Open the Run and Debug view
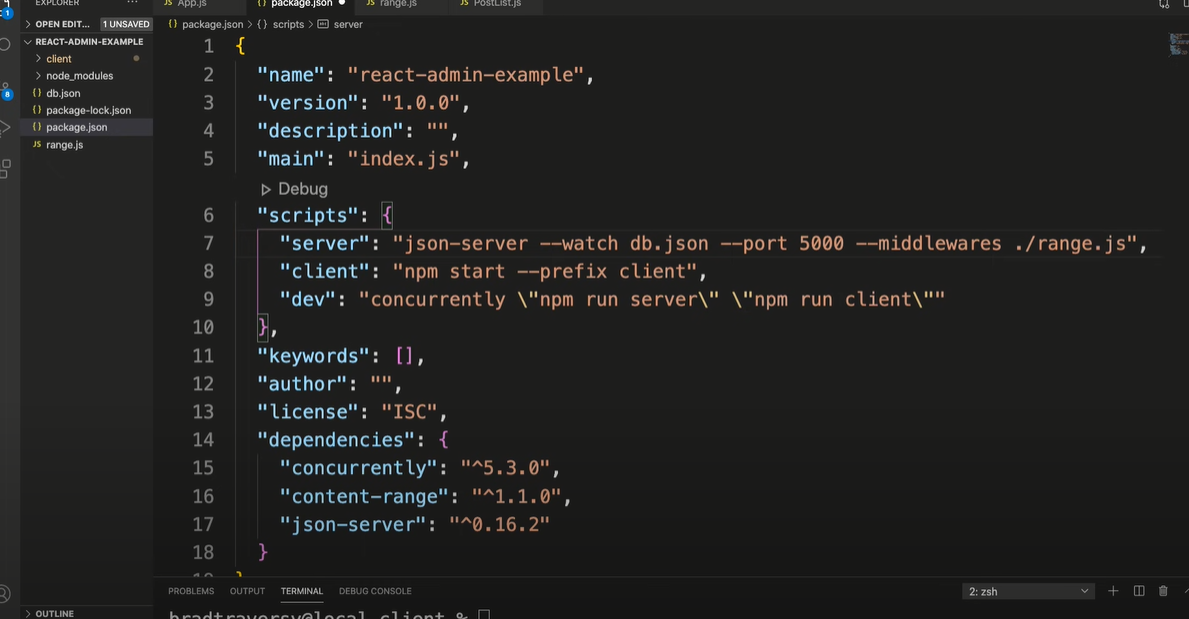The height and width of the screenshot is (619, 1189). click(4, 127)
